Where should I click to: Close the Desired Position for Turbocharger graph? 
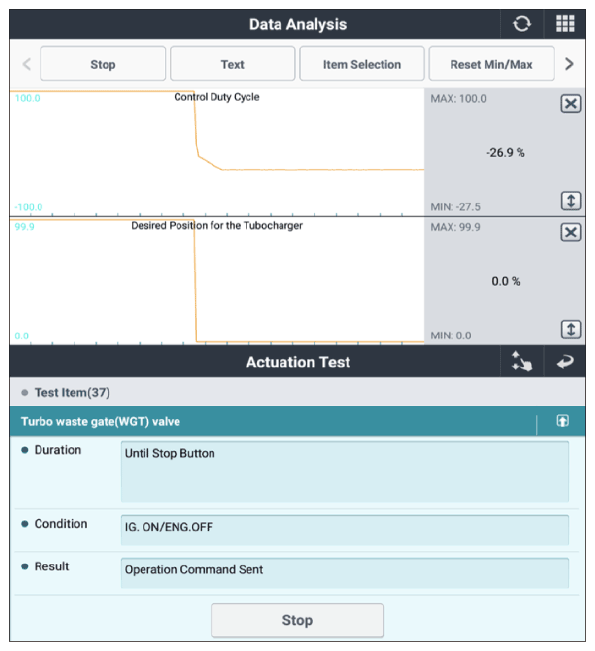click(571, 232)
